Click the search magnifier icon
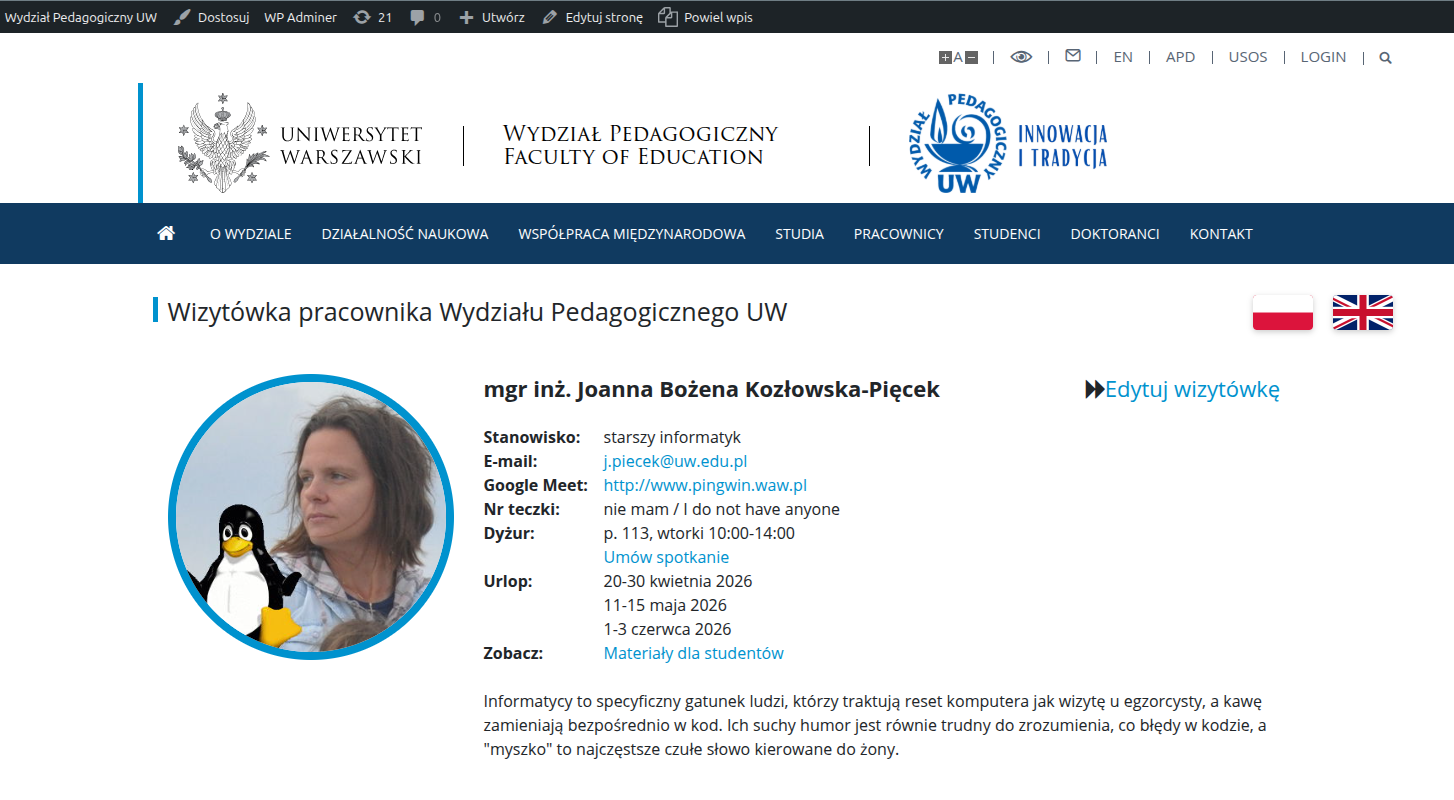This screenshot has width=1454, height=800. [1385, 58]
